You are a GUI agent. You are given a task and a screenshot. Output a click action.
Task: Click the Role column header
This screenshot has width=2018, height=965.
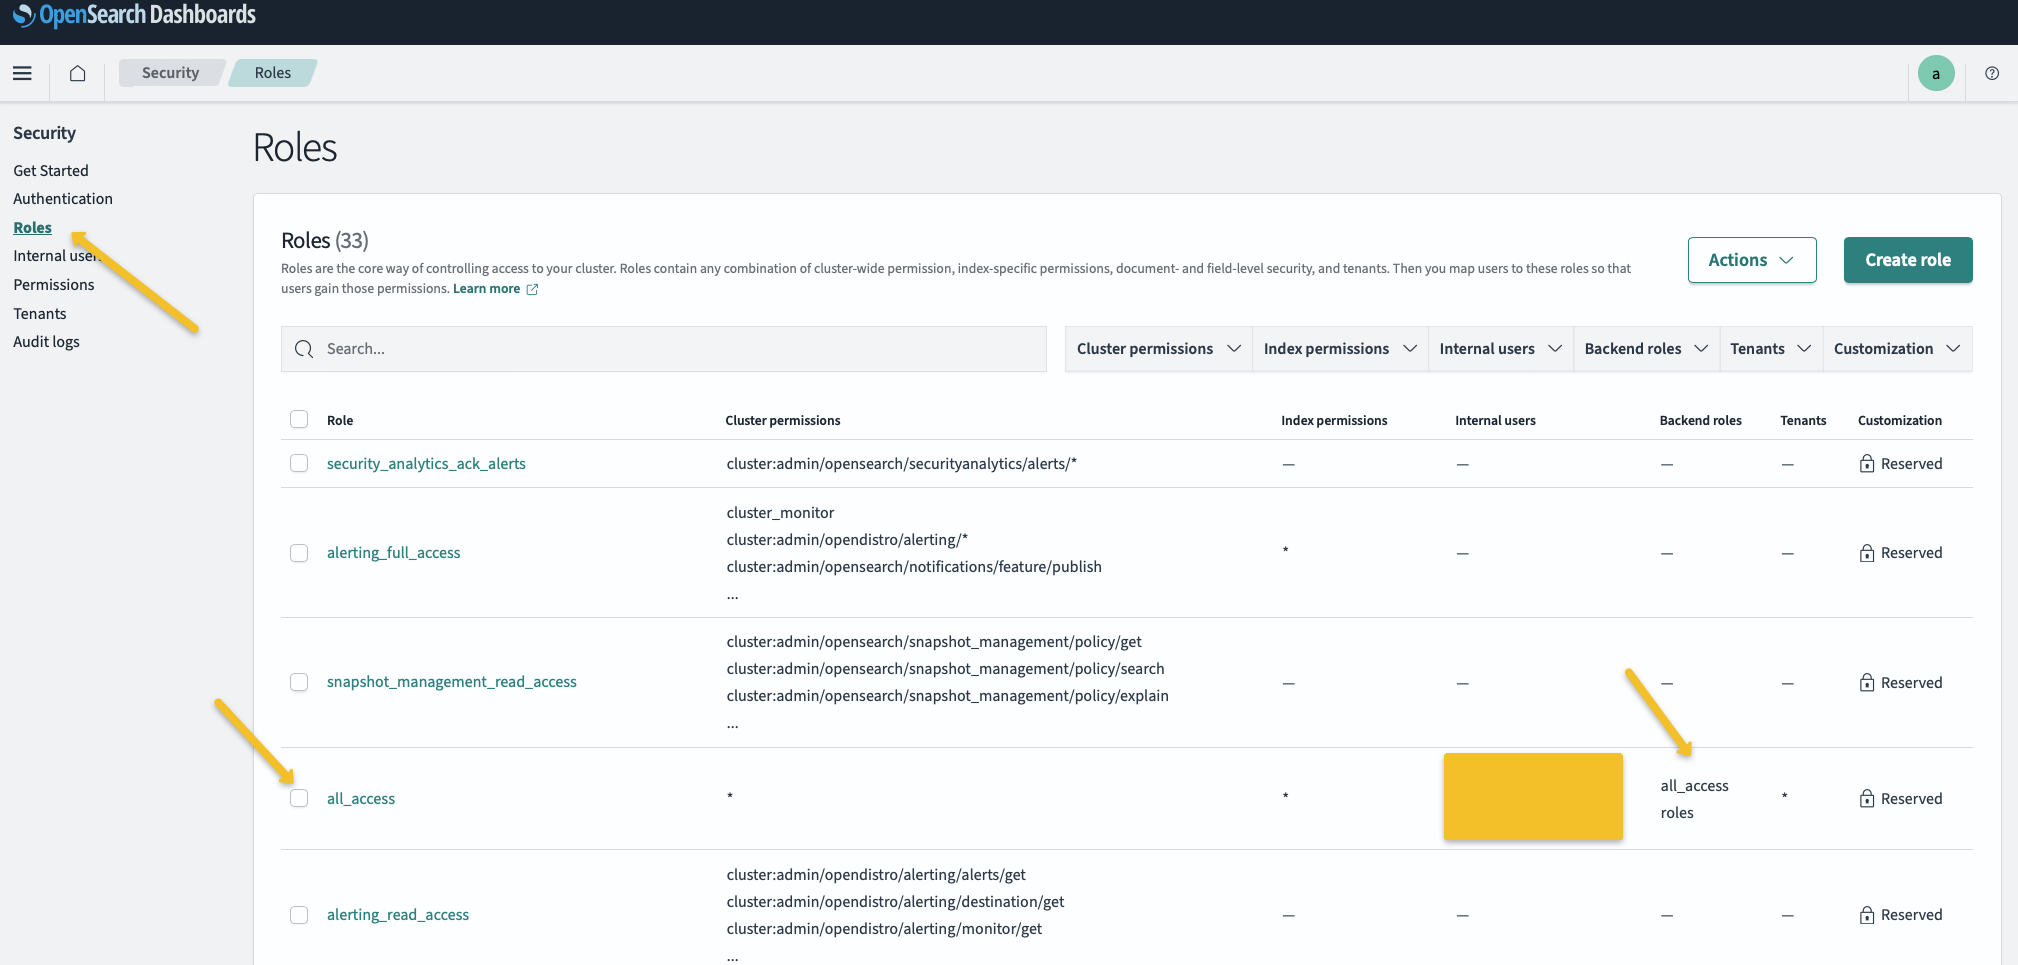(340, 421)
